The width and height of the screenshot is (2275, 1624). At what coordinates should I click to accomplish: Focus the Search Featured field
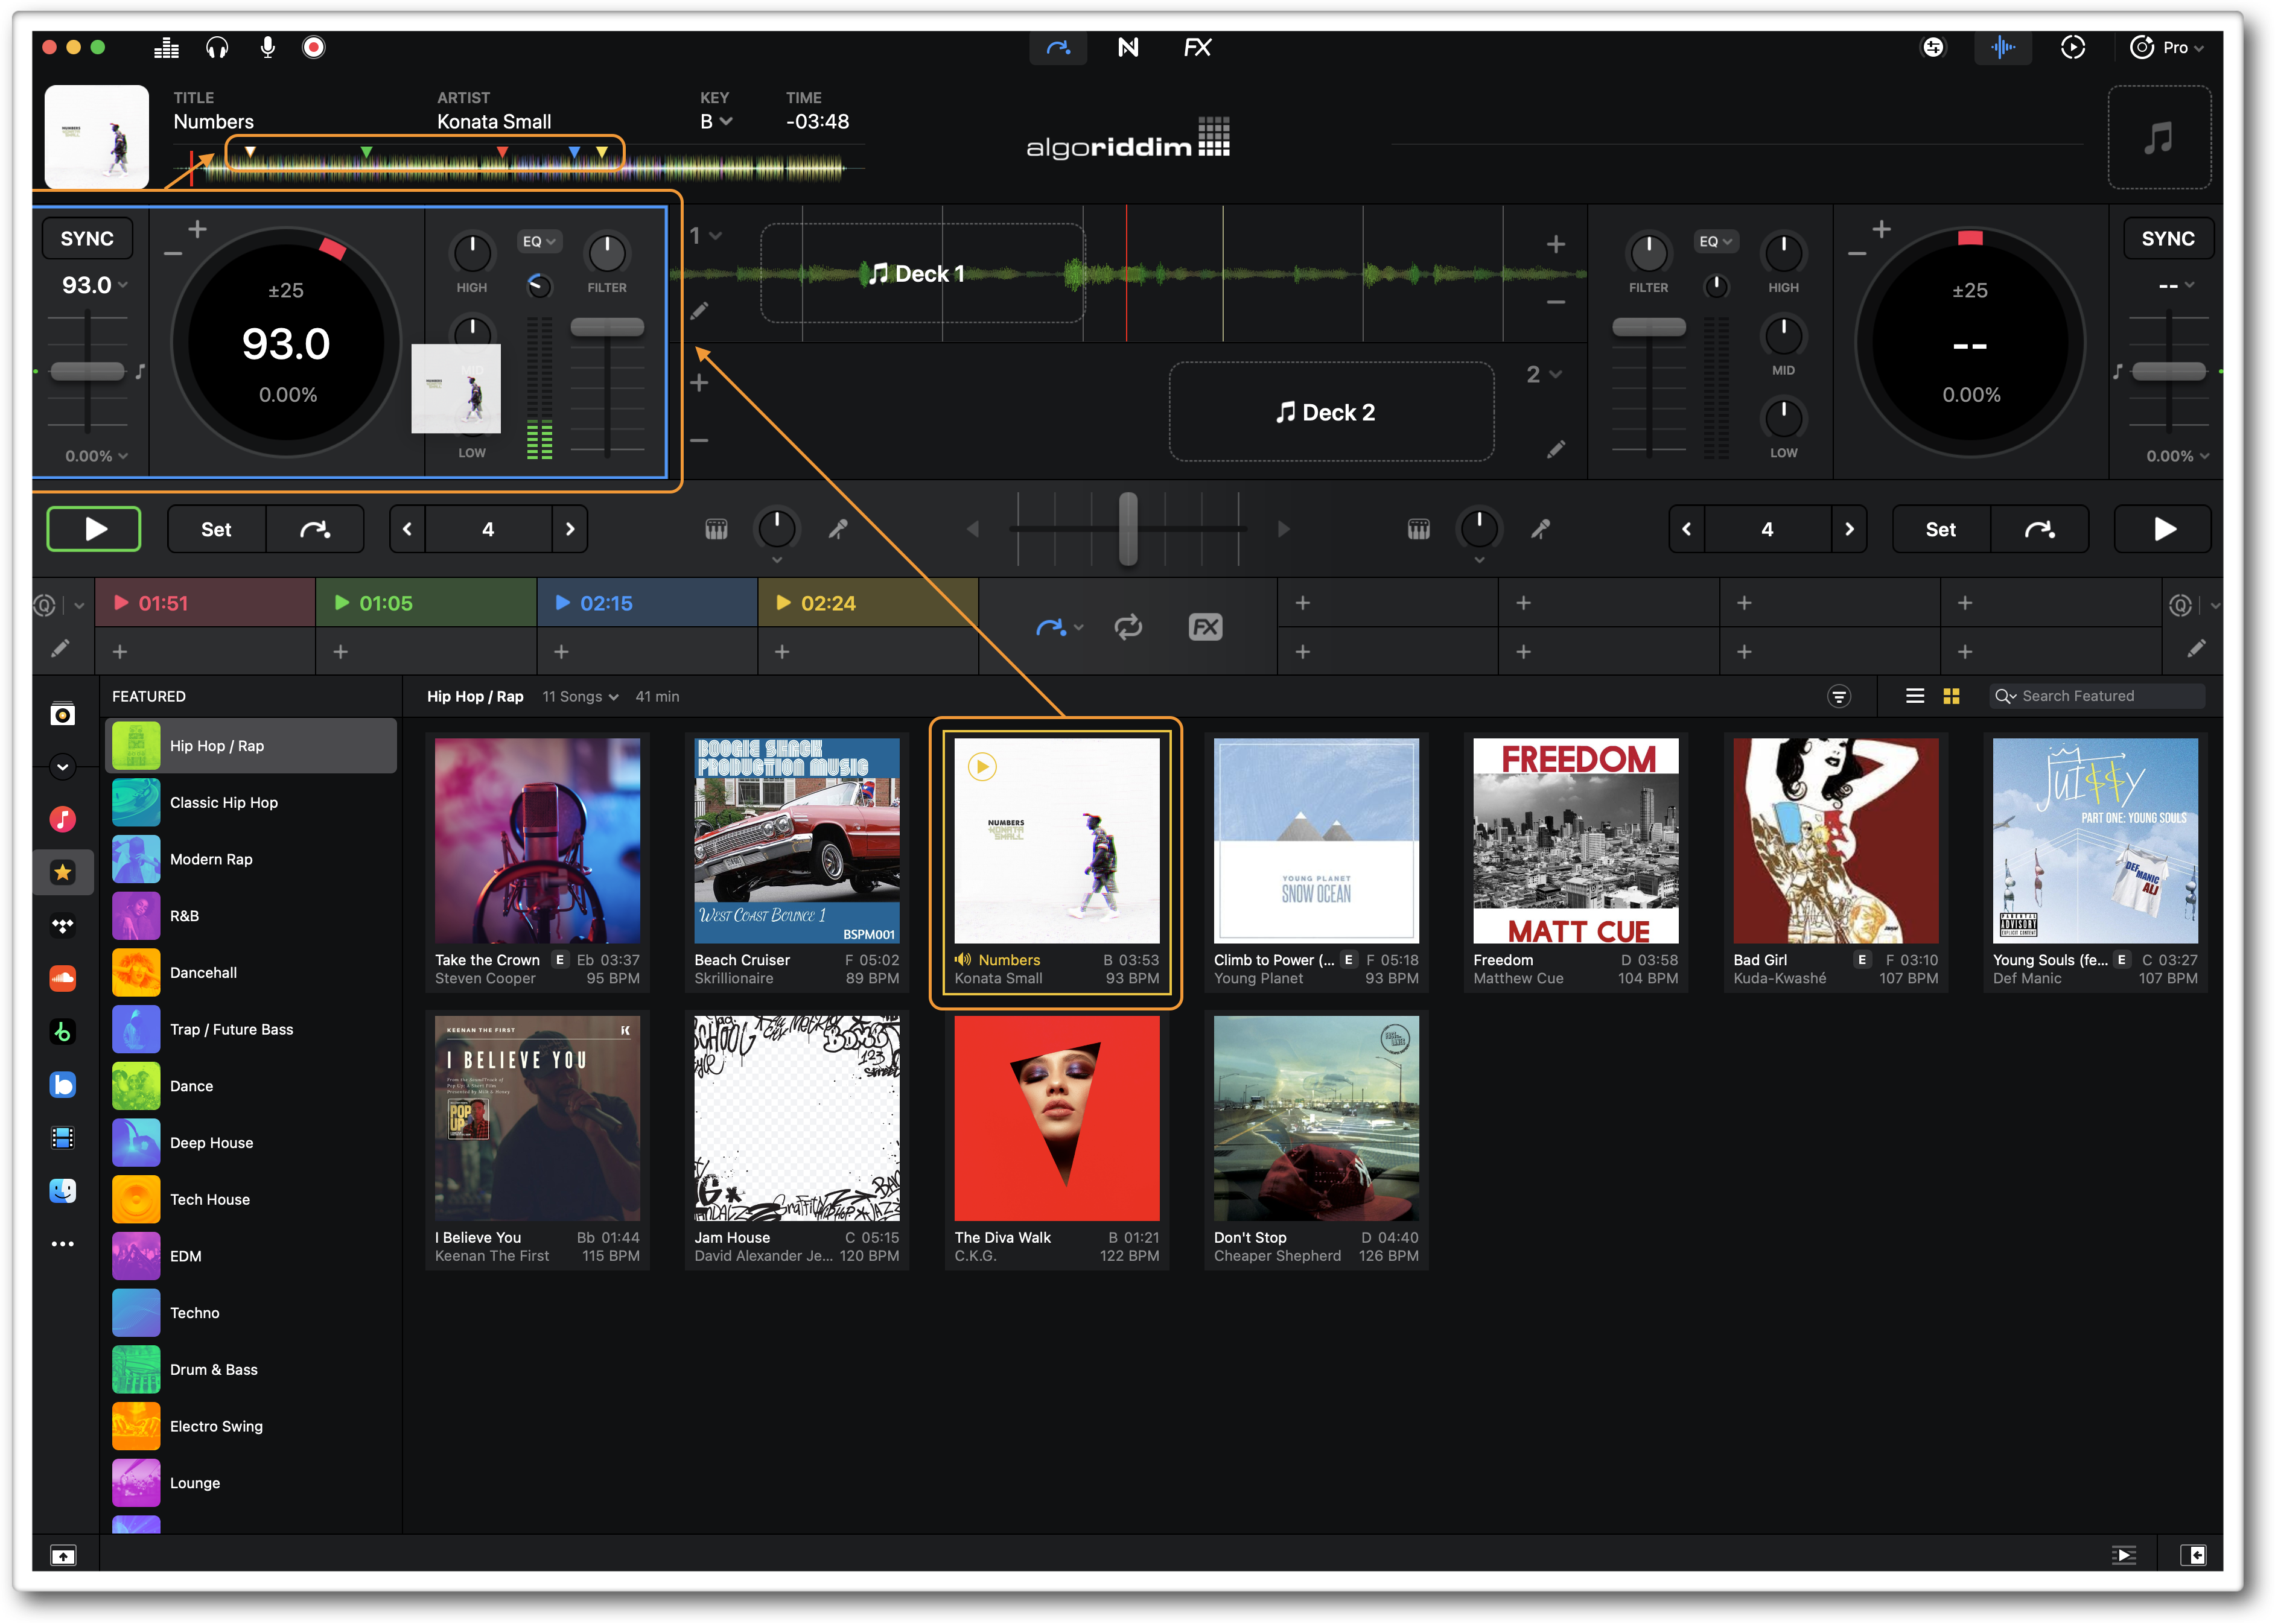(x=2097, y=696)
